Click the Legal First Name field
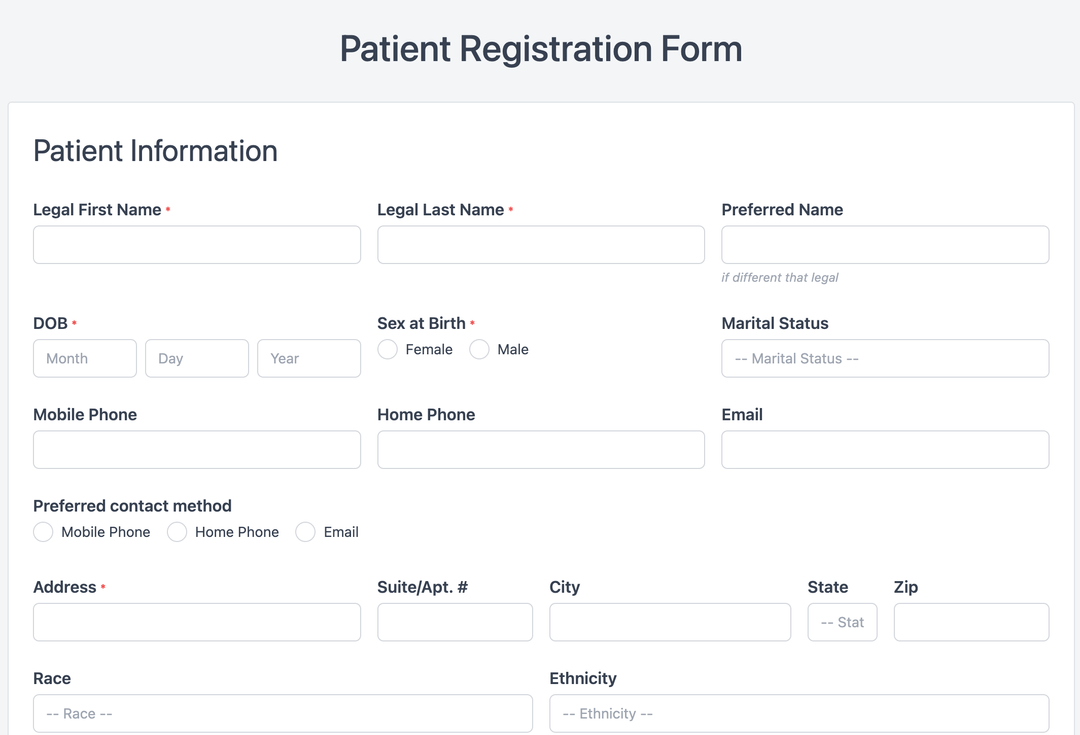Screen dimensions: 1080x735 coord(196,244)
